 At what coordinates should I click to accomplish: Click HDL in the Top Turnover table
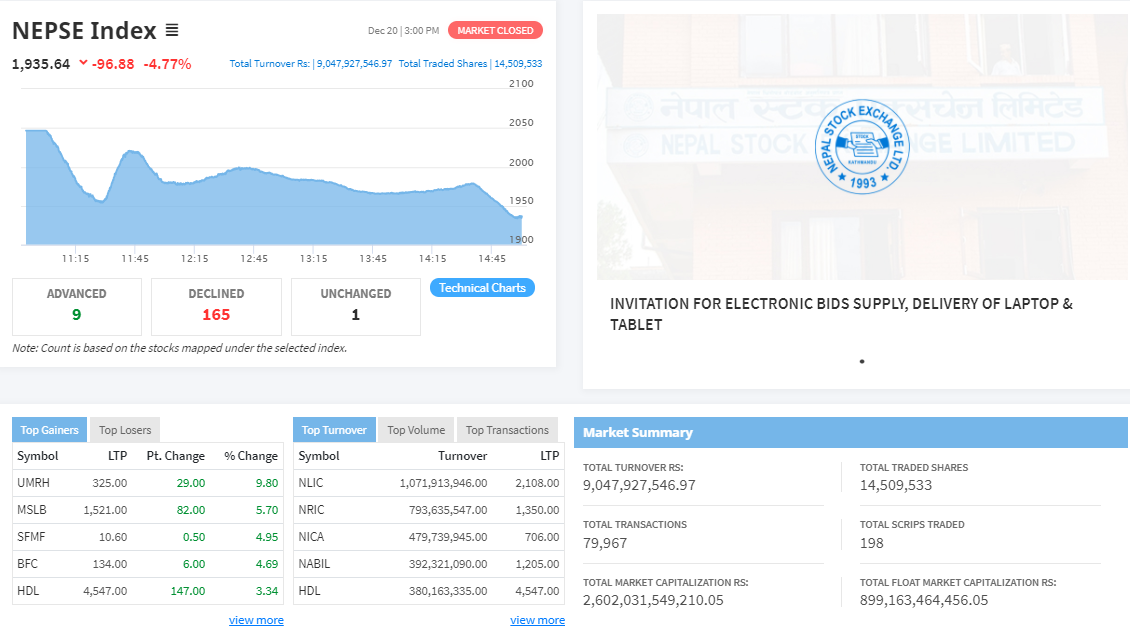click(x=309, y=591)
